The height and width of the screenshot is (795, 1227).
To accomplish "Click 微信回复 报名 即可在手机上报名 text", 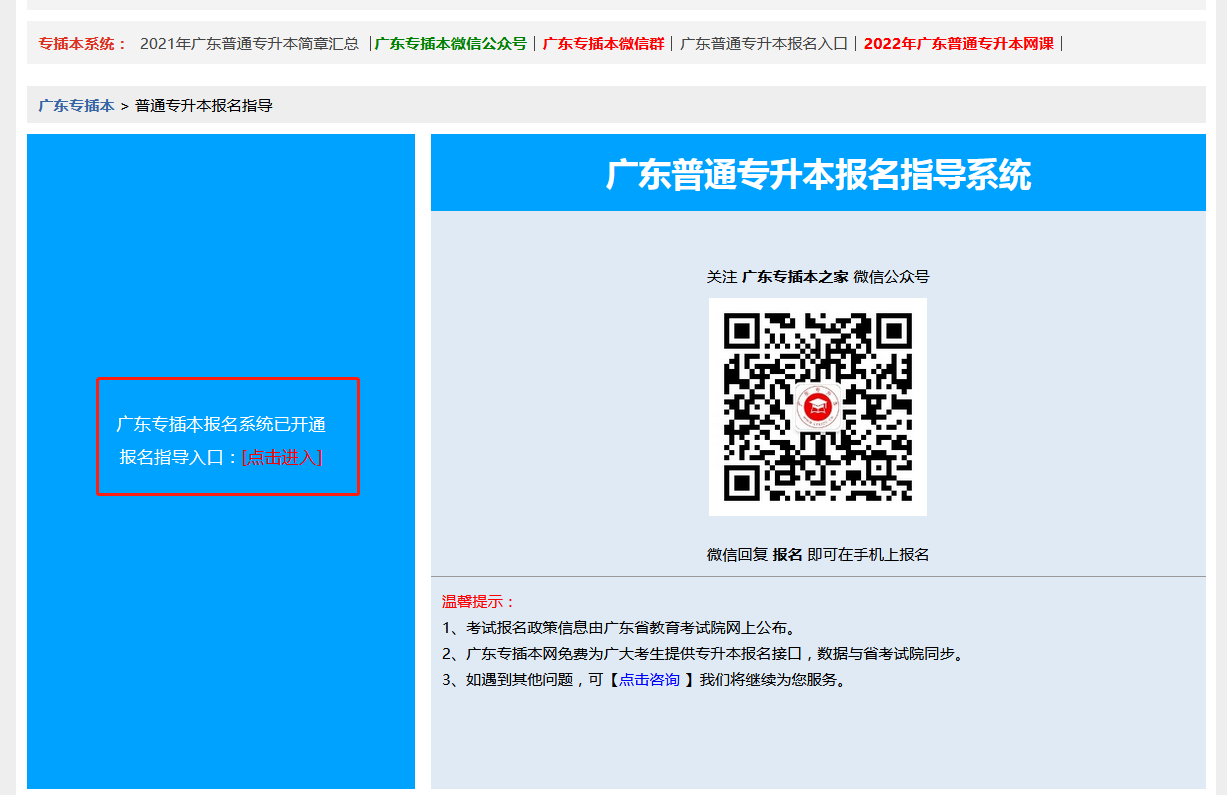I will (818, 554).
